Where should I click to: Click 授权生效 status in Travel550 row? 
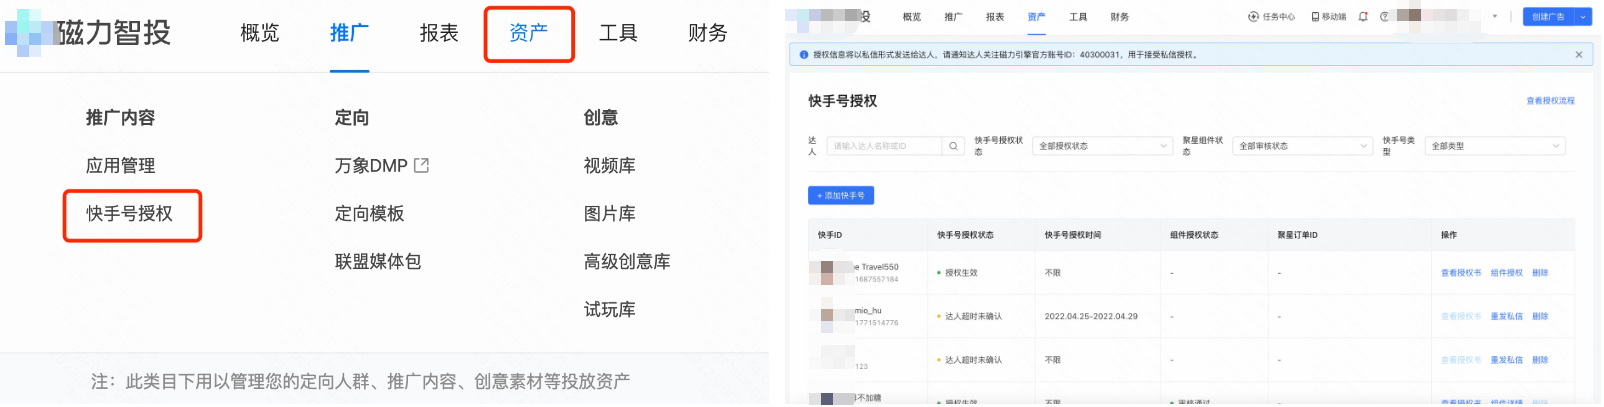(961, 273)
